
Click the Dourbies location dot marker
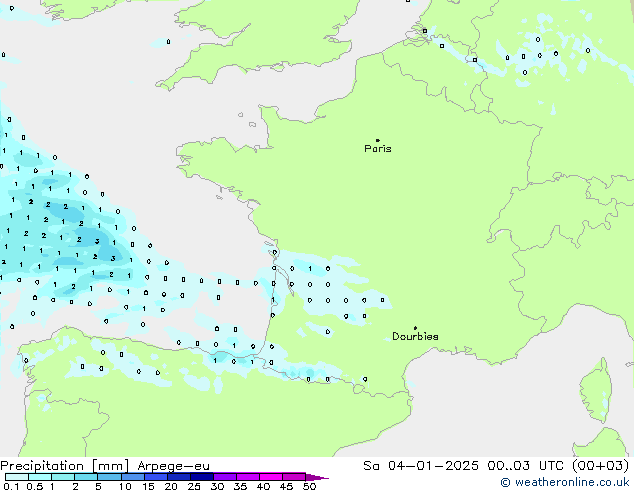point(415,328)
